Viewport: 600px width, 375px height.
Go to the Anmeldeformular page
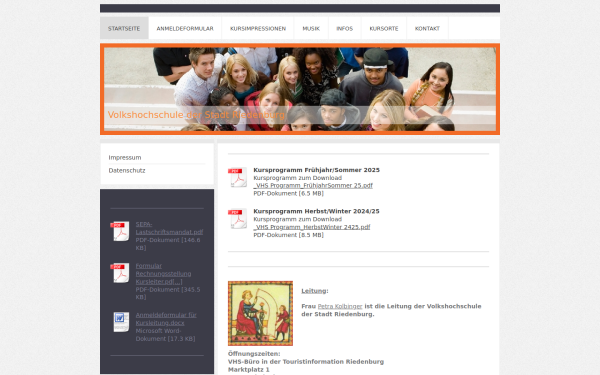tap(185, 28)
